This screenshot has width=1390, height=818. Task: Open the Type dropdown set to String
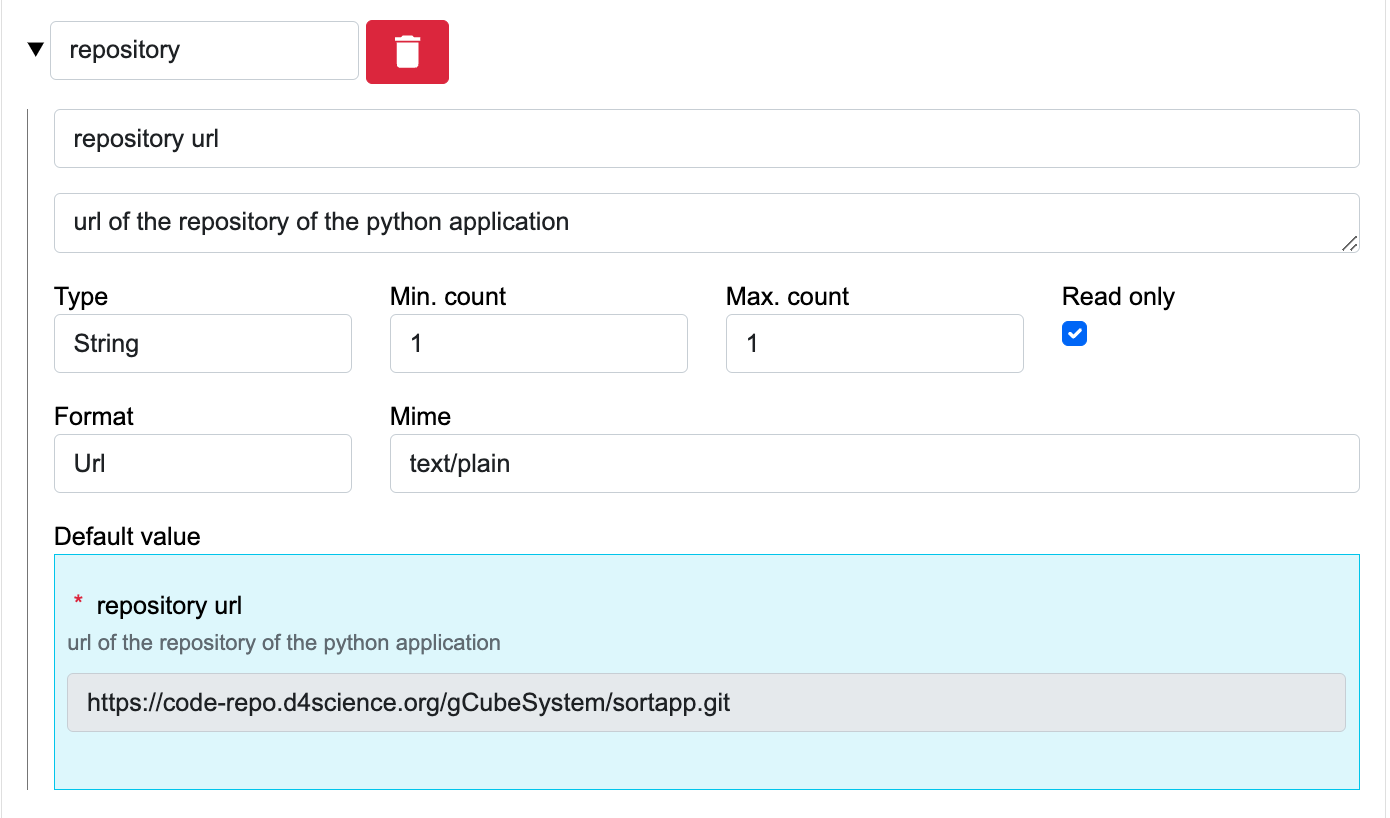203,344
